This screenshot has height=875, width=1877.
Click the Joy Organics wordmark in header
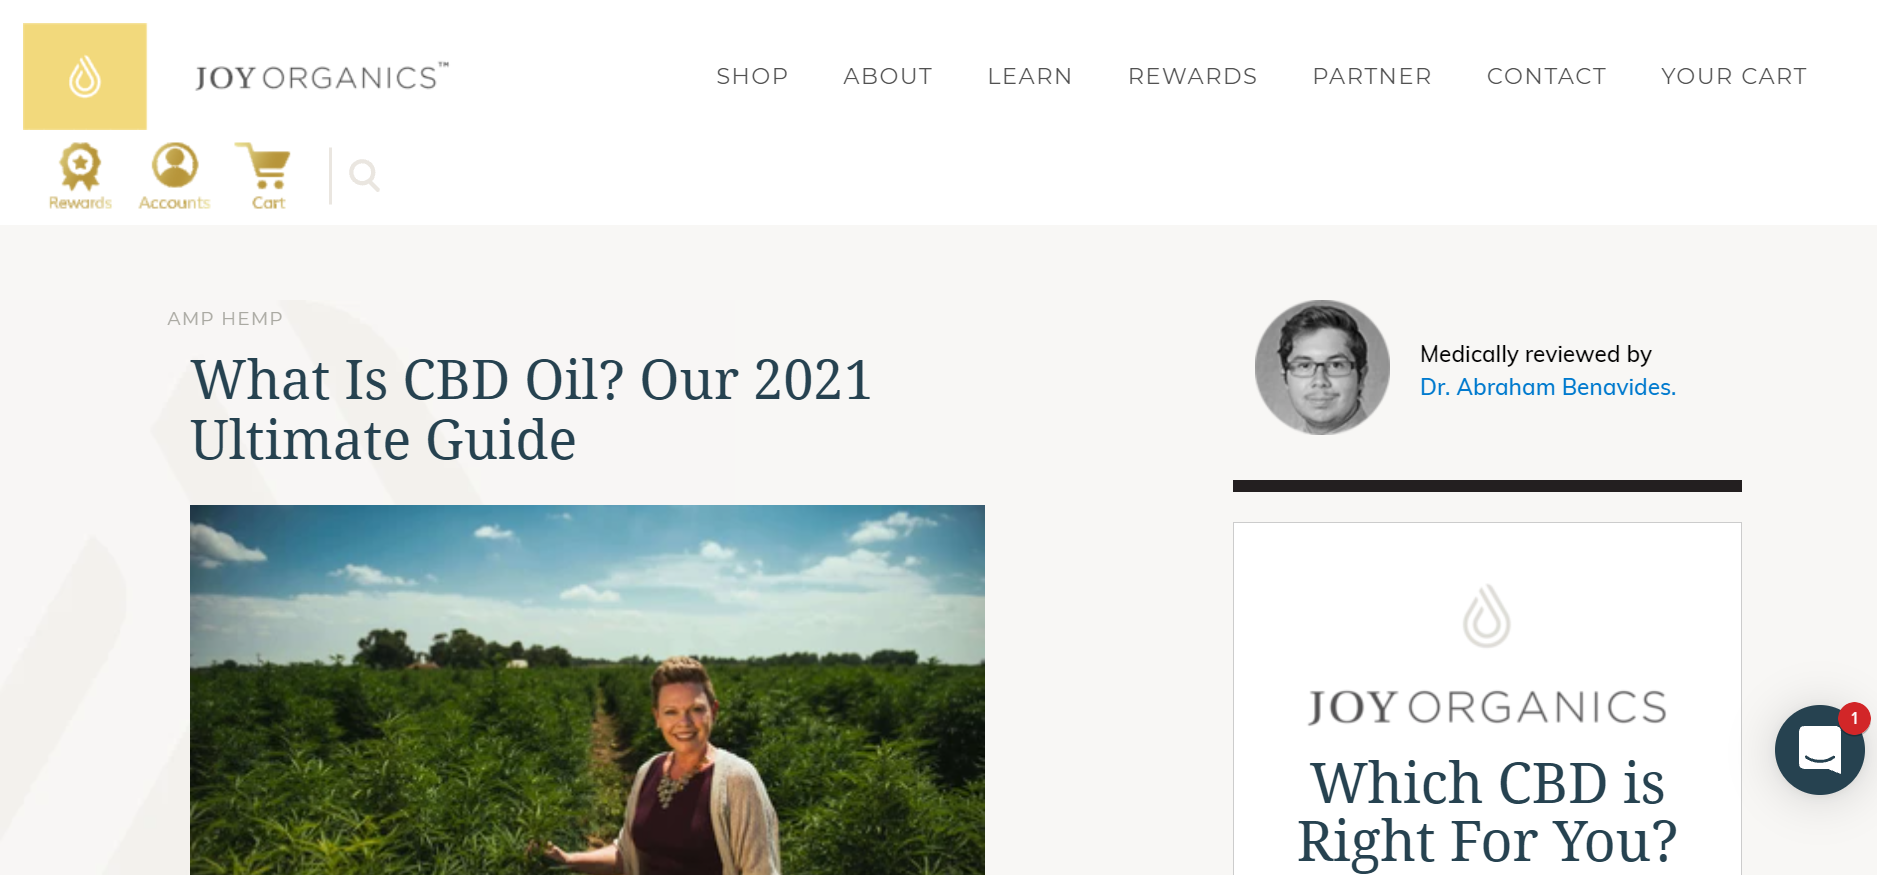pos(322,77)
